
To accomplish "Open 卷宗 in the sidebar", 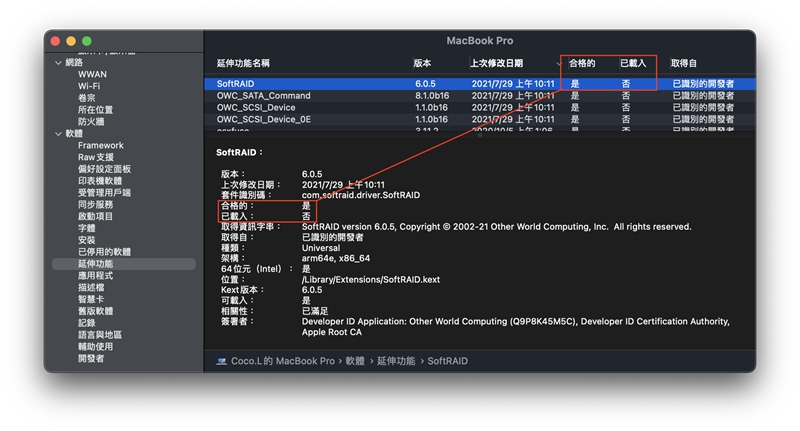I will coord(86,98).
